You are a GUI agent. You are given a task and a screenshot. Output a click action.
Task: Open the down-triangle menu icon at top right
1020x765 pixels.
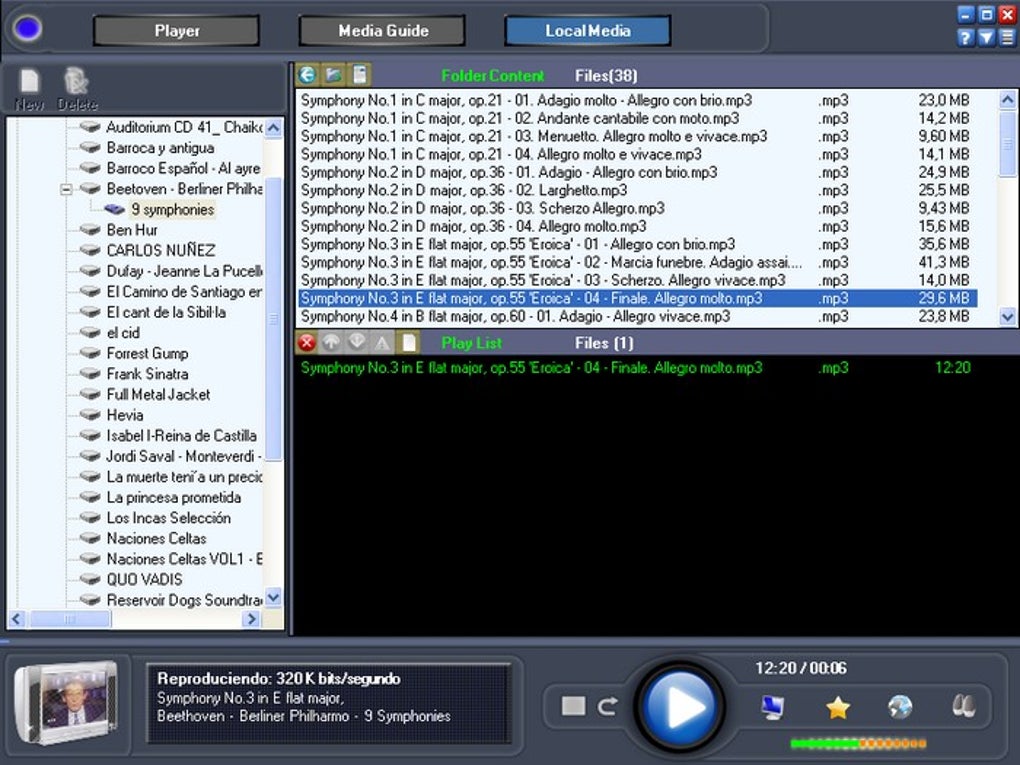[x=986, y=38]
